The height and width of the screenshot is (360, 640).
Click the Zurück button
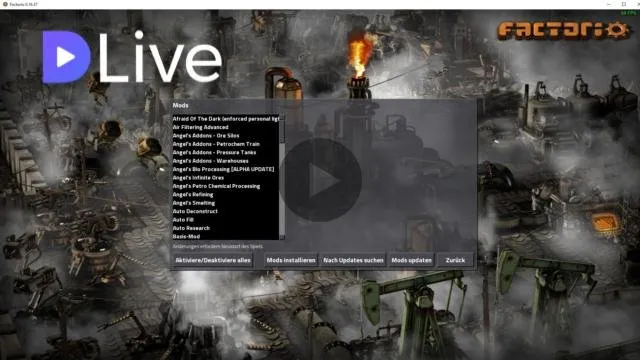click(x=455, y=260)
